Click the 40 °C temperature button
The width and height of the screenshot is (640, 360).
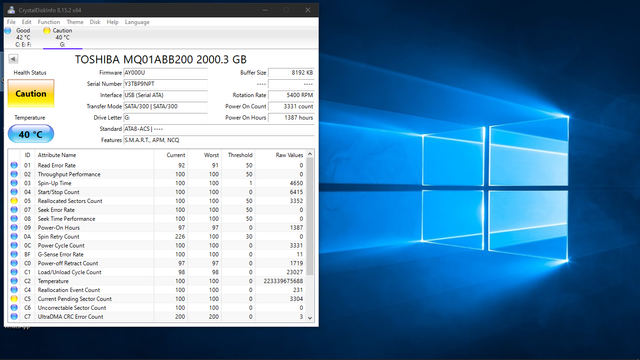31,134
